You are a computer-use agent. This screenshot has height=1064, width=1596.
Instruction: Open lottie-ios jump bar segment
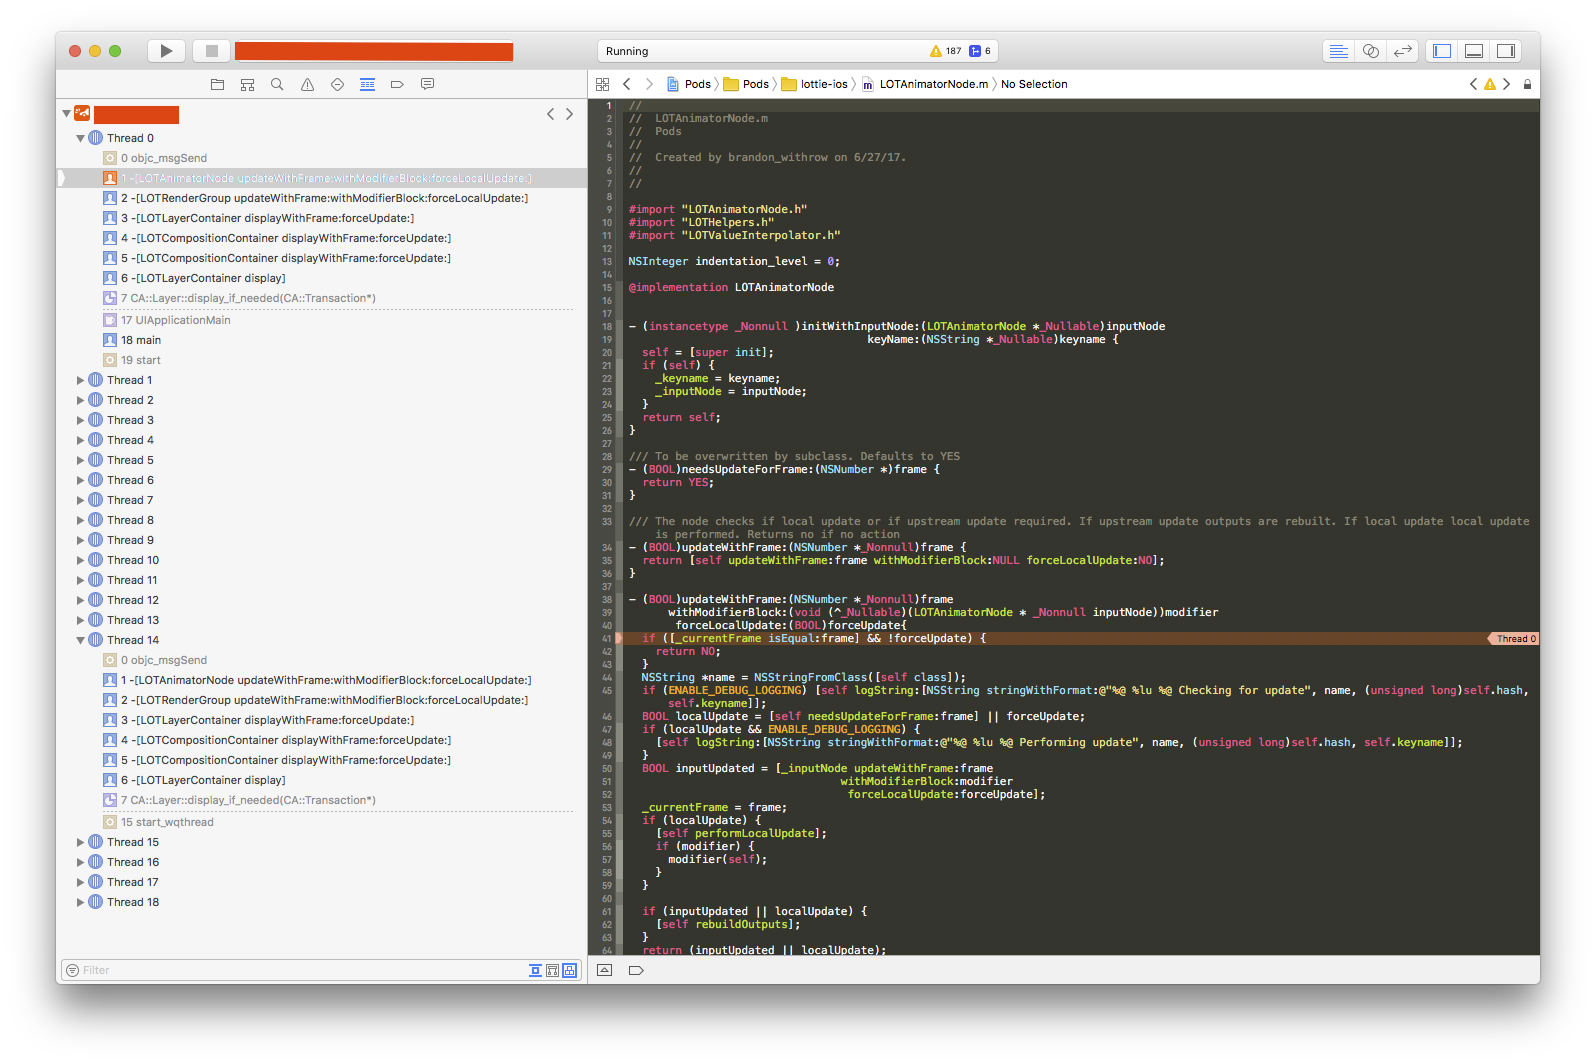[815, 85]
